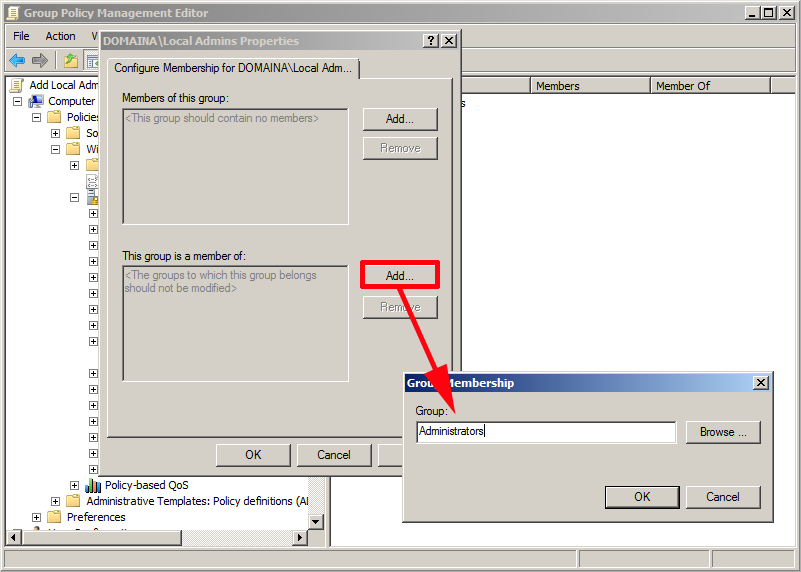Click the gray Forward arrow in toolbar
The image size is (801, 572).
pyautogui.click(x=40, y=61)
